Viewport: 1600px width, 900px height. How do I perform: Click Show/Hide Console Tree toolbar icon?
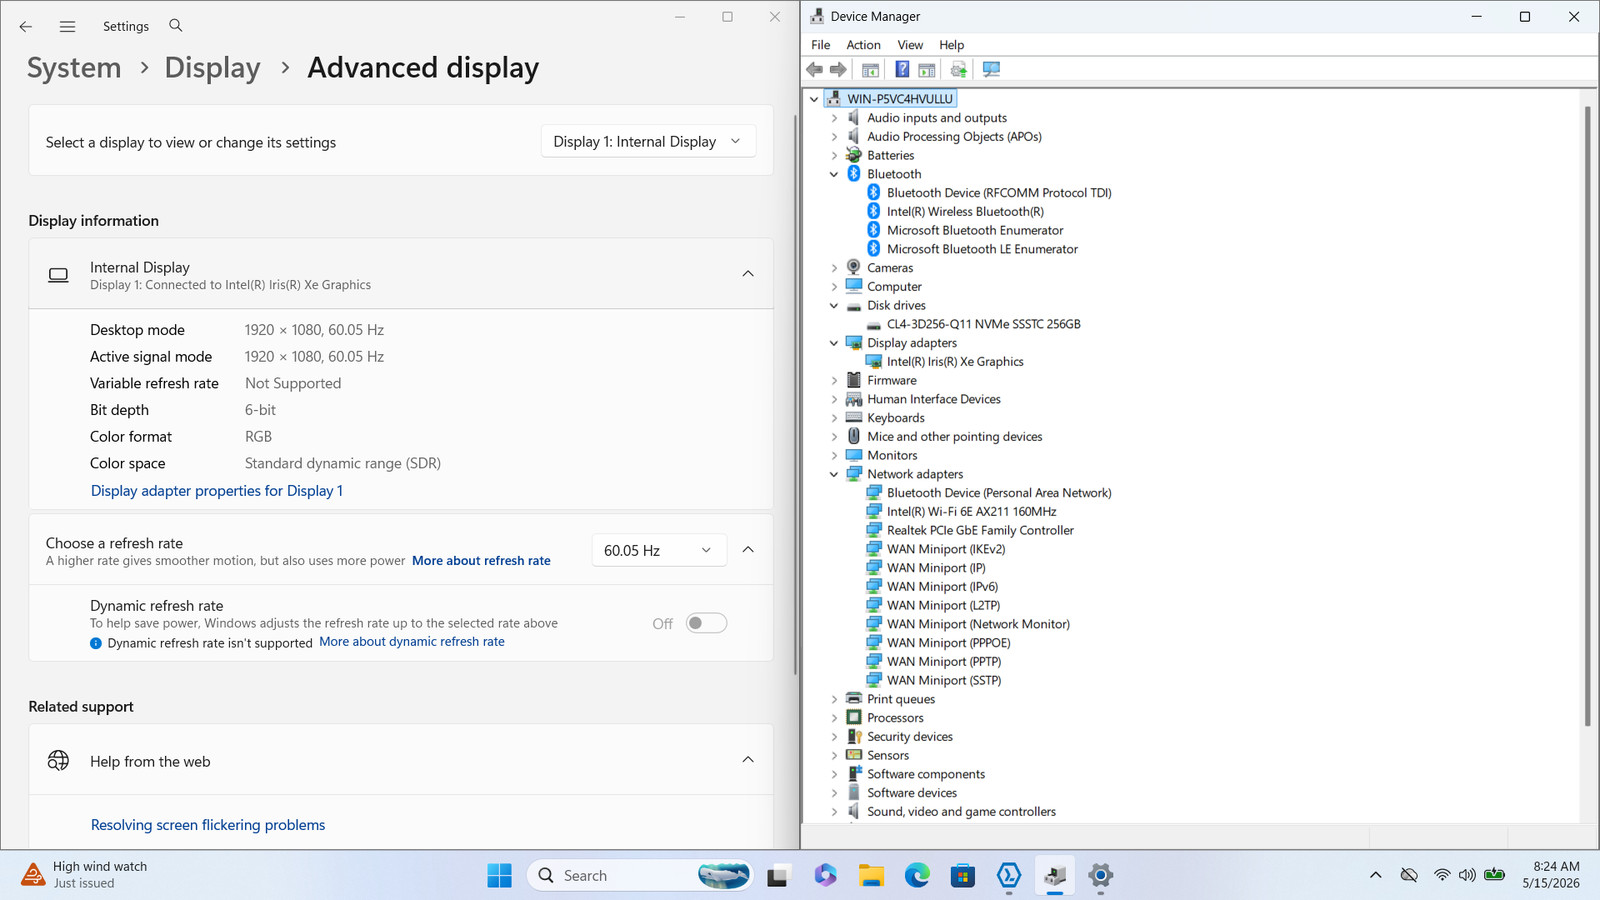click(x=871, y=69)
